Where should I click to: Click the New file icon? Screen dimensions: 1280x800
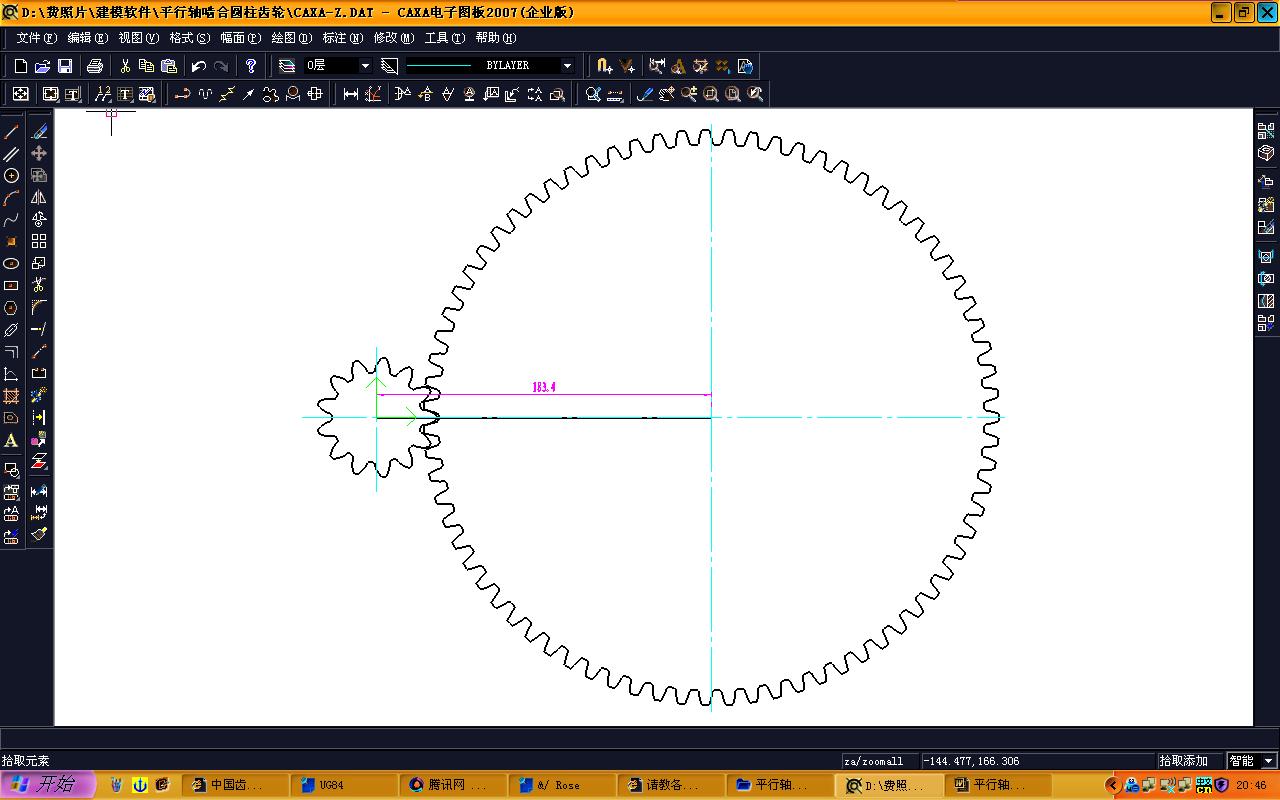click(x=21, y=66)
